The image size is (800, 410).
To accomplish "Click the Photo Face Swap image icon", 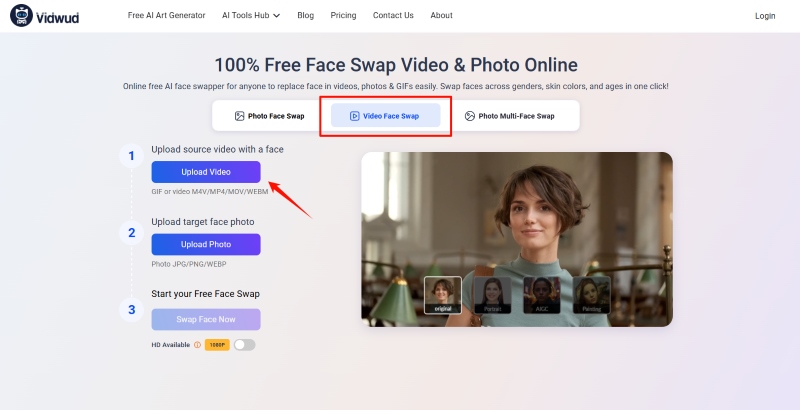I will 239,116.
